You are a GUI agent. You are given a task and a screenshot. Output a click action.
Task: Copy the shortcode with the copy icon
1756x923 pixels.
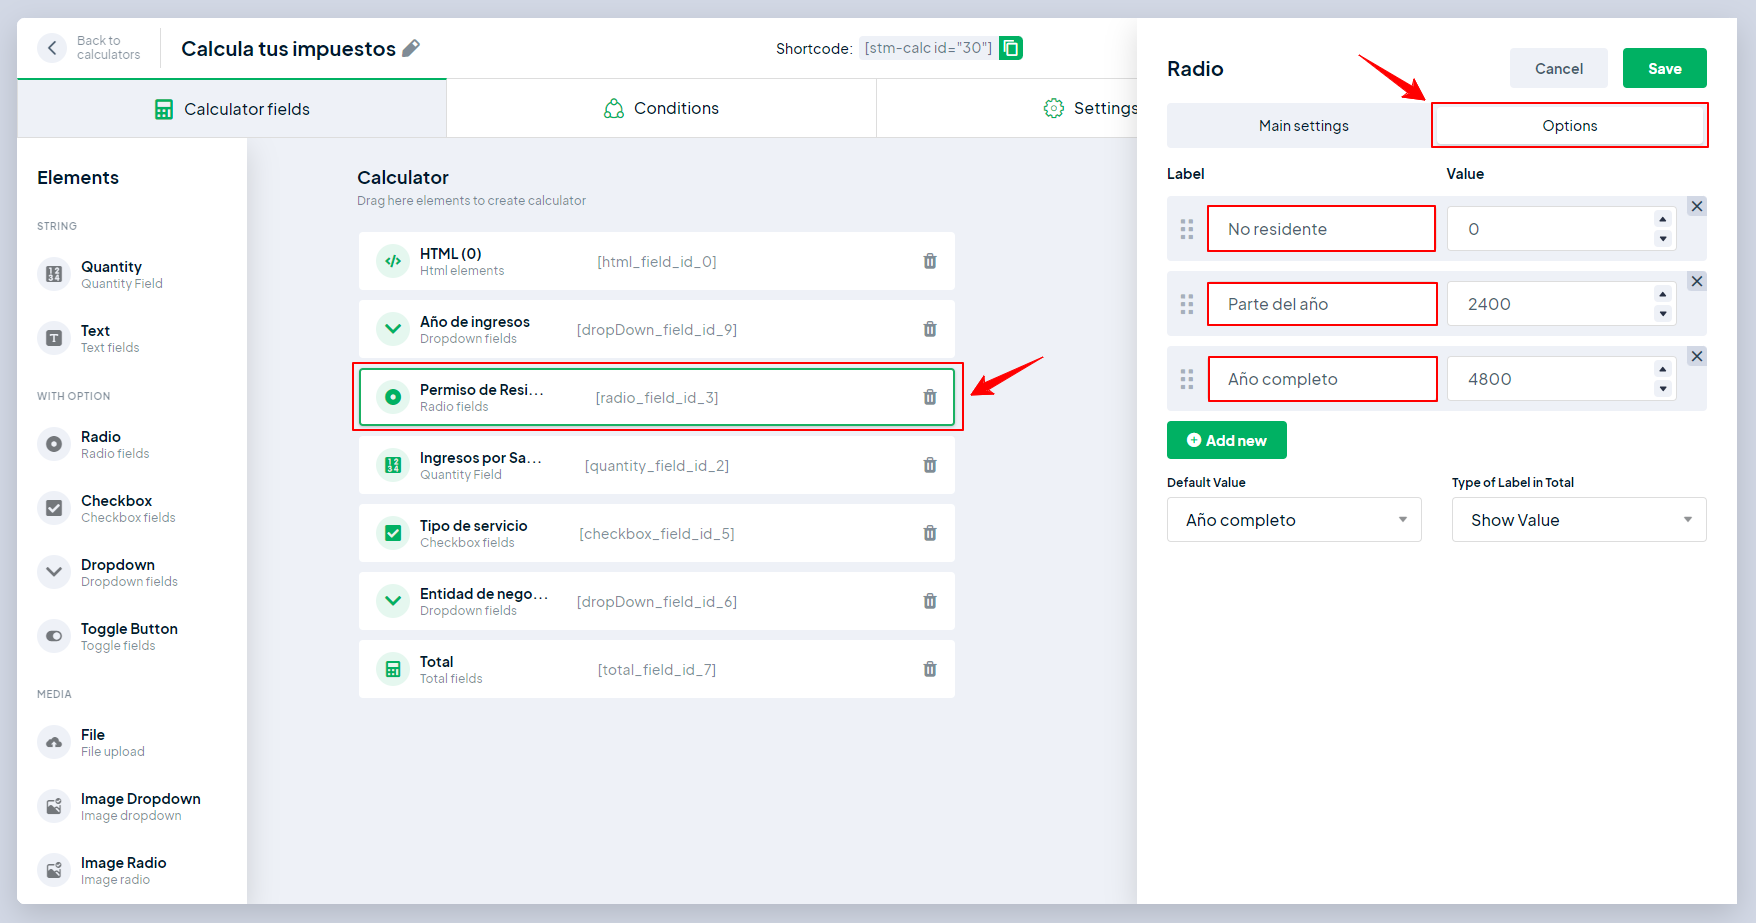click(1011, 48)
